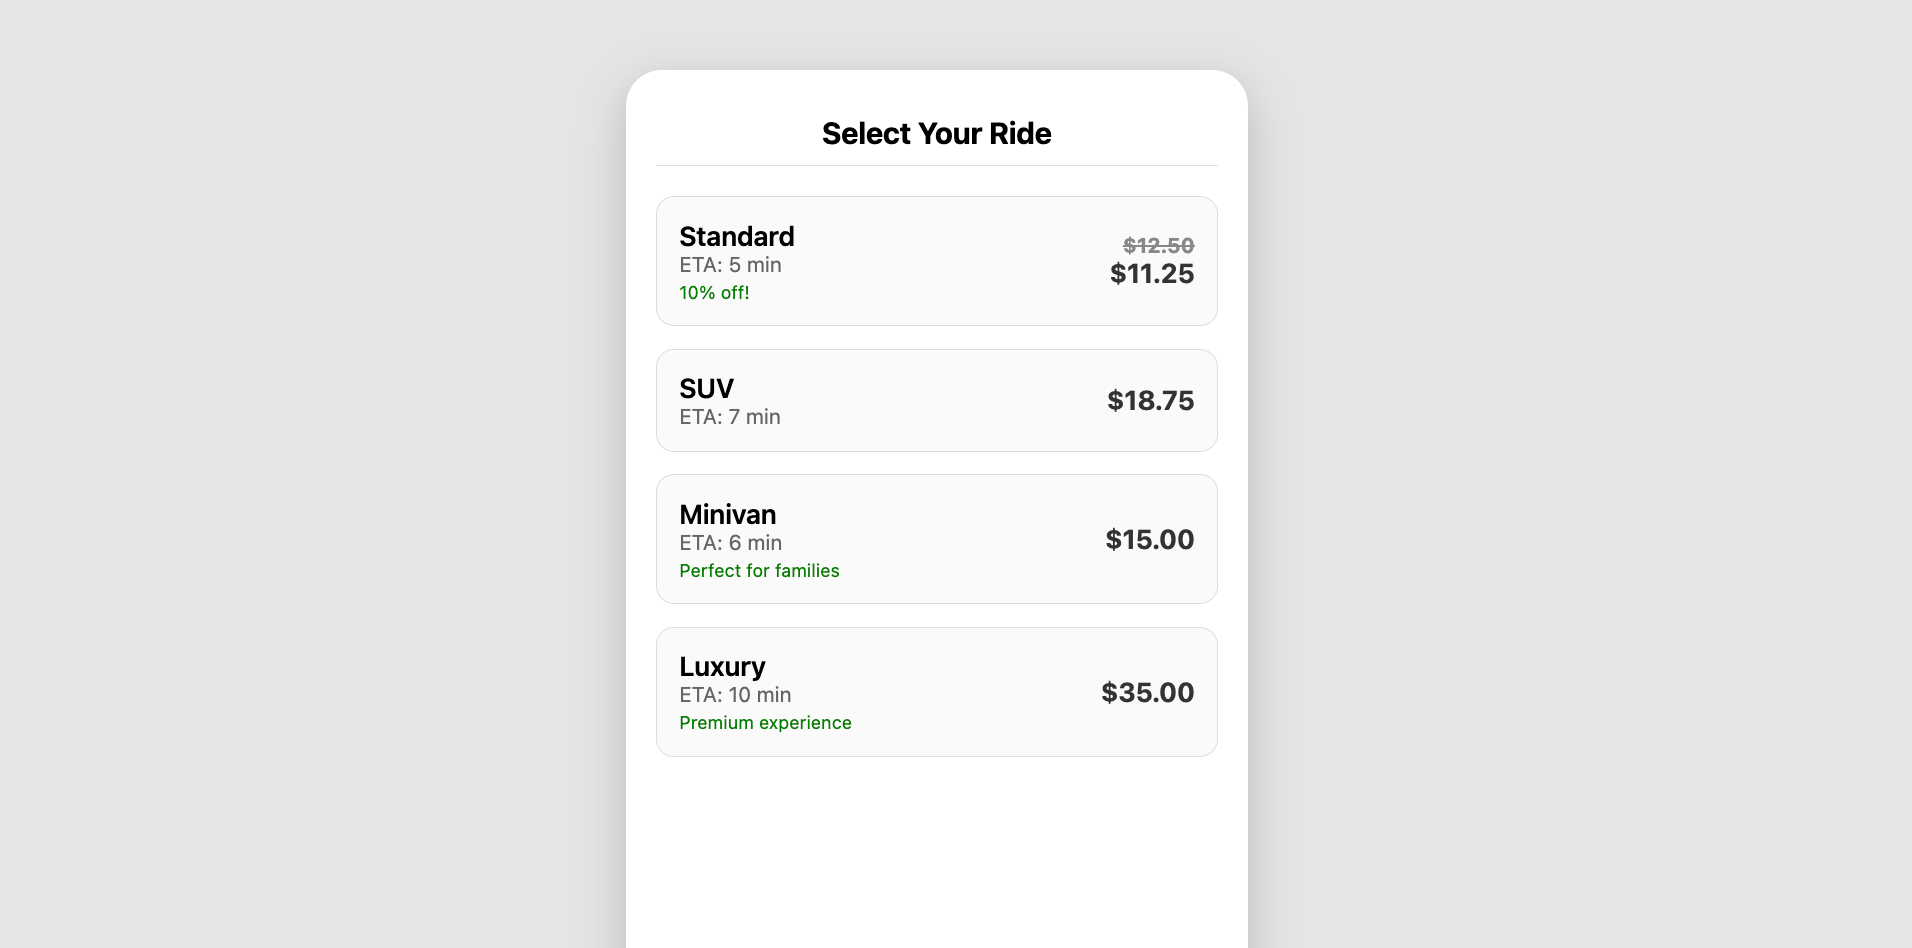Click the green "10% off!" promo label
This screenshot has height=948, width=1912.
[x=714, y=293]
